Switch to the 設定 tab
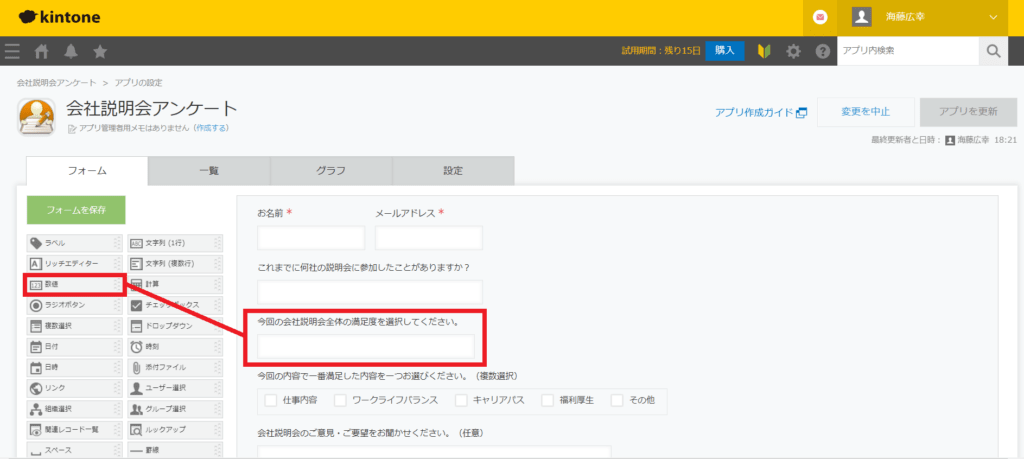 pos(453,171)
